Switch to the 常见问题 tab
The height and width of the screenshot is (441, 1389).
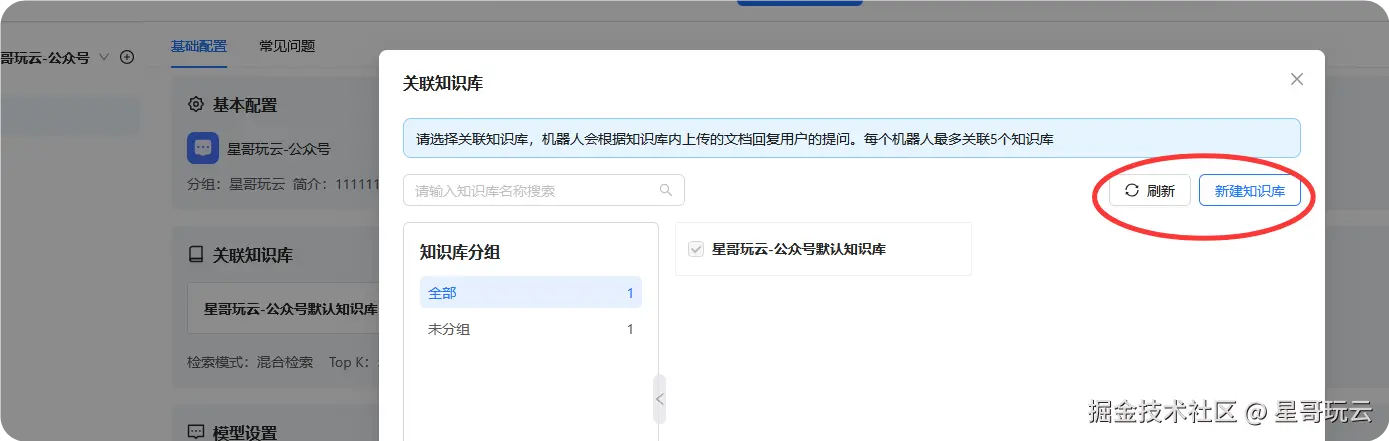pyautogui.click(x=287, y=46)
